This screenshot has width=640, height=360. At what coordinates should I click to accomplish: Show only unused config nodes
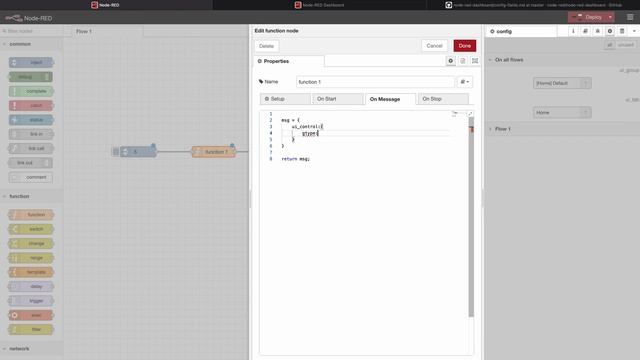click(626, 45)
